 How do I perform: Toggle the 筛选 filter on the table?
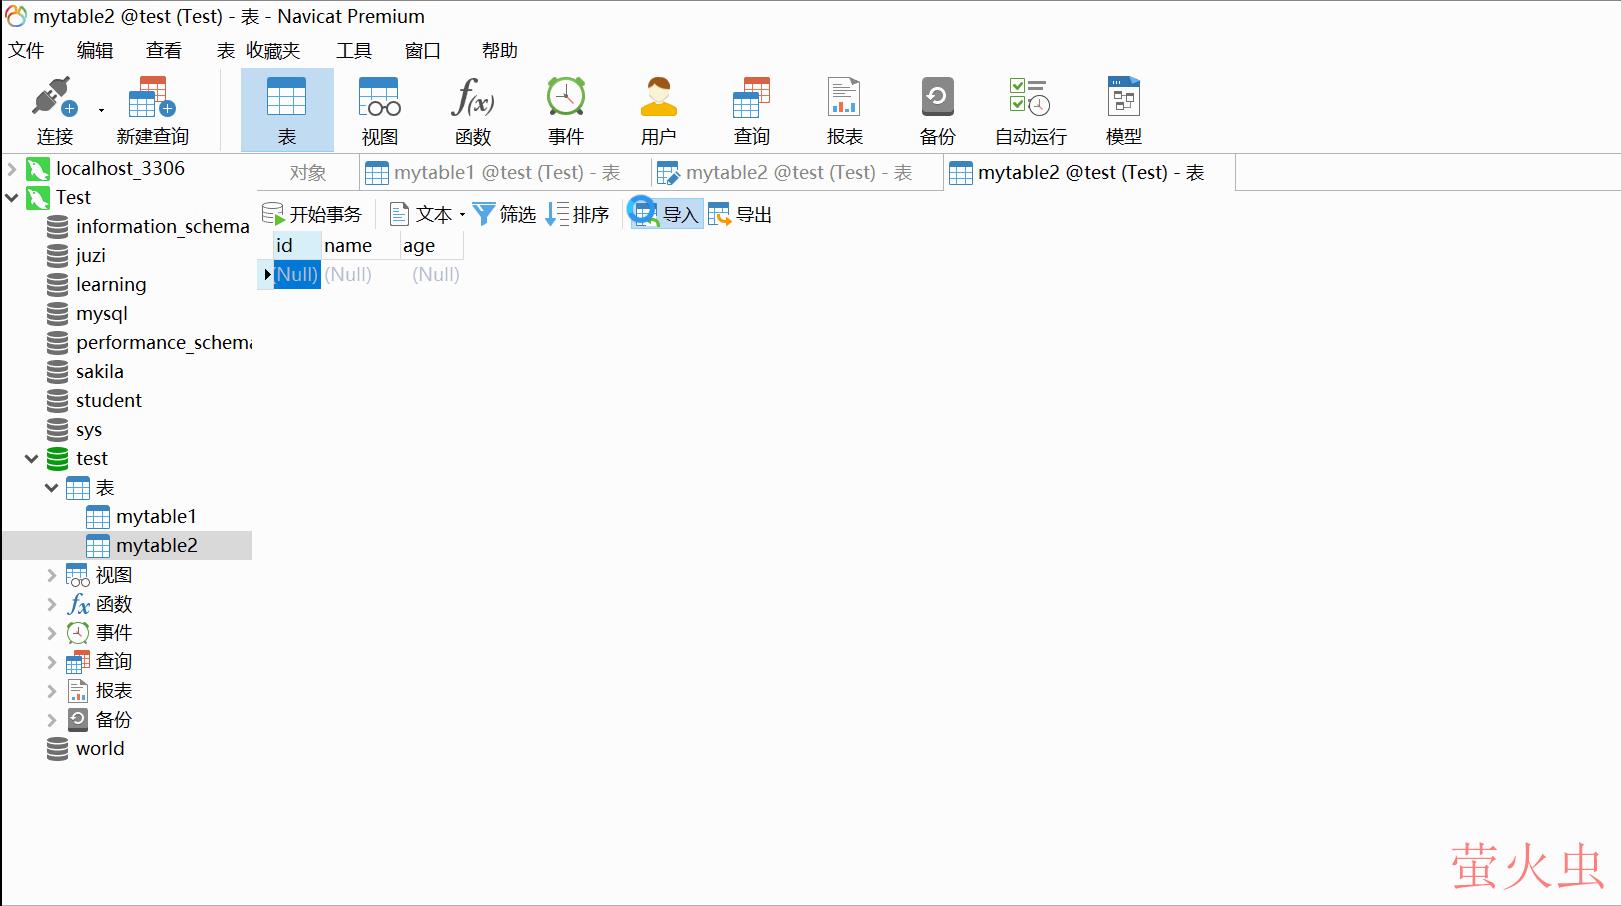tap(504, 213)
